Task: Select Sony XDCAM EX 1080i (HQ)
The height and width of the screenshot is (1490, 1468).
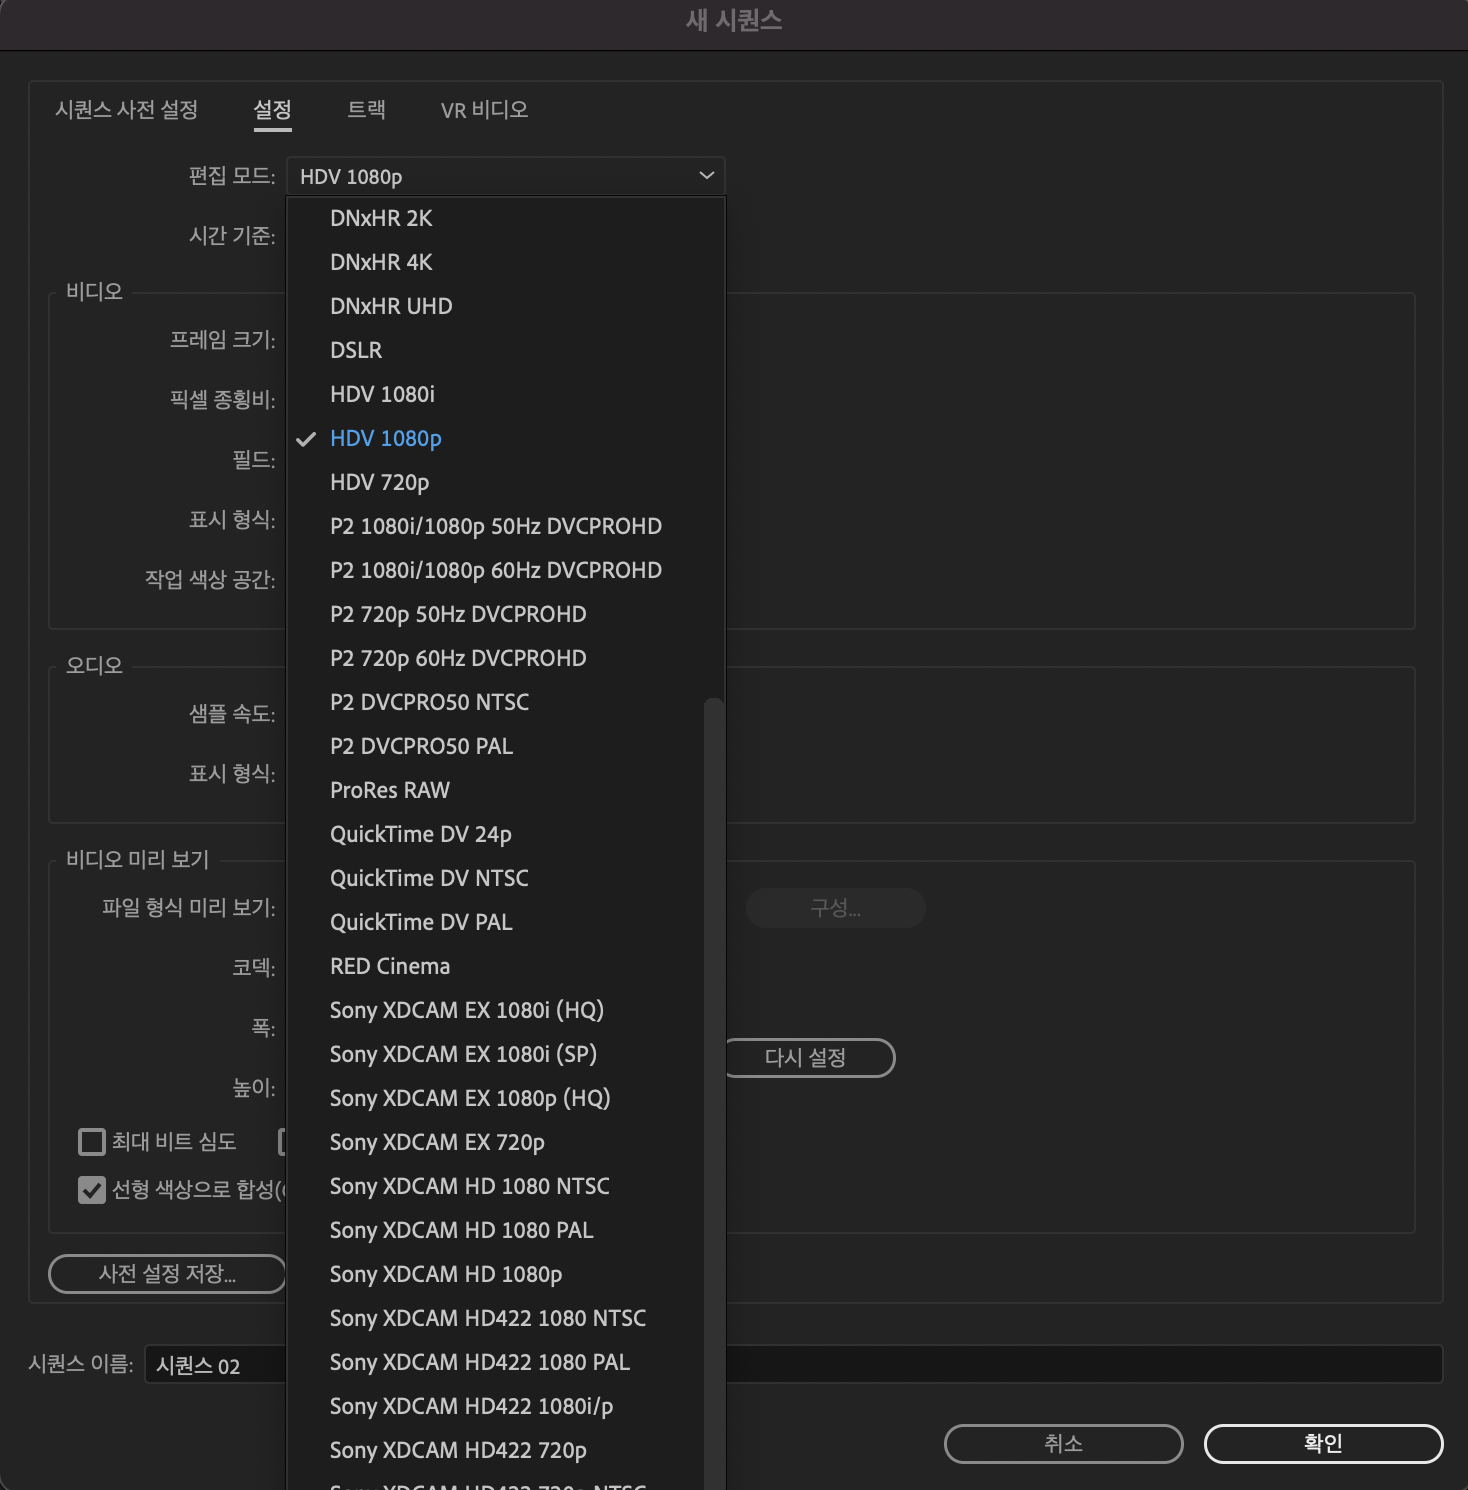Action: [x=496, y=1010]
